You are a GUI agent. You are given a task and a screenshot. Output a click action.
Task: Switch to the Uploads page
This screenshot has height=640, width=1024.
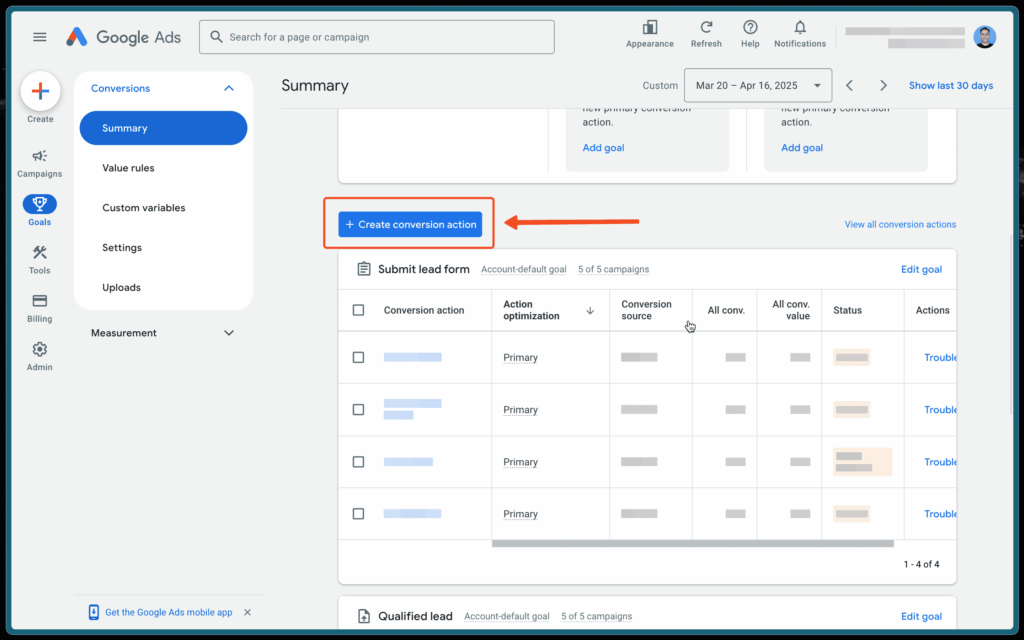[x=121, y=287]
